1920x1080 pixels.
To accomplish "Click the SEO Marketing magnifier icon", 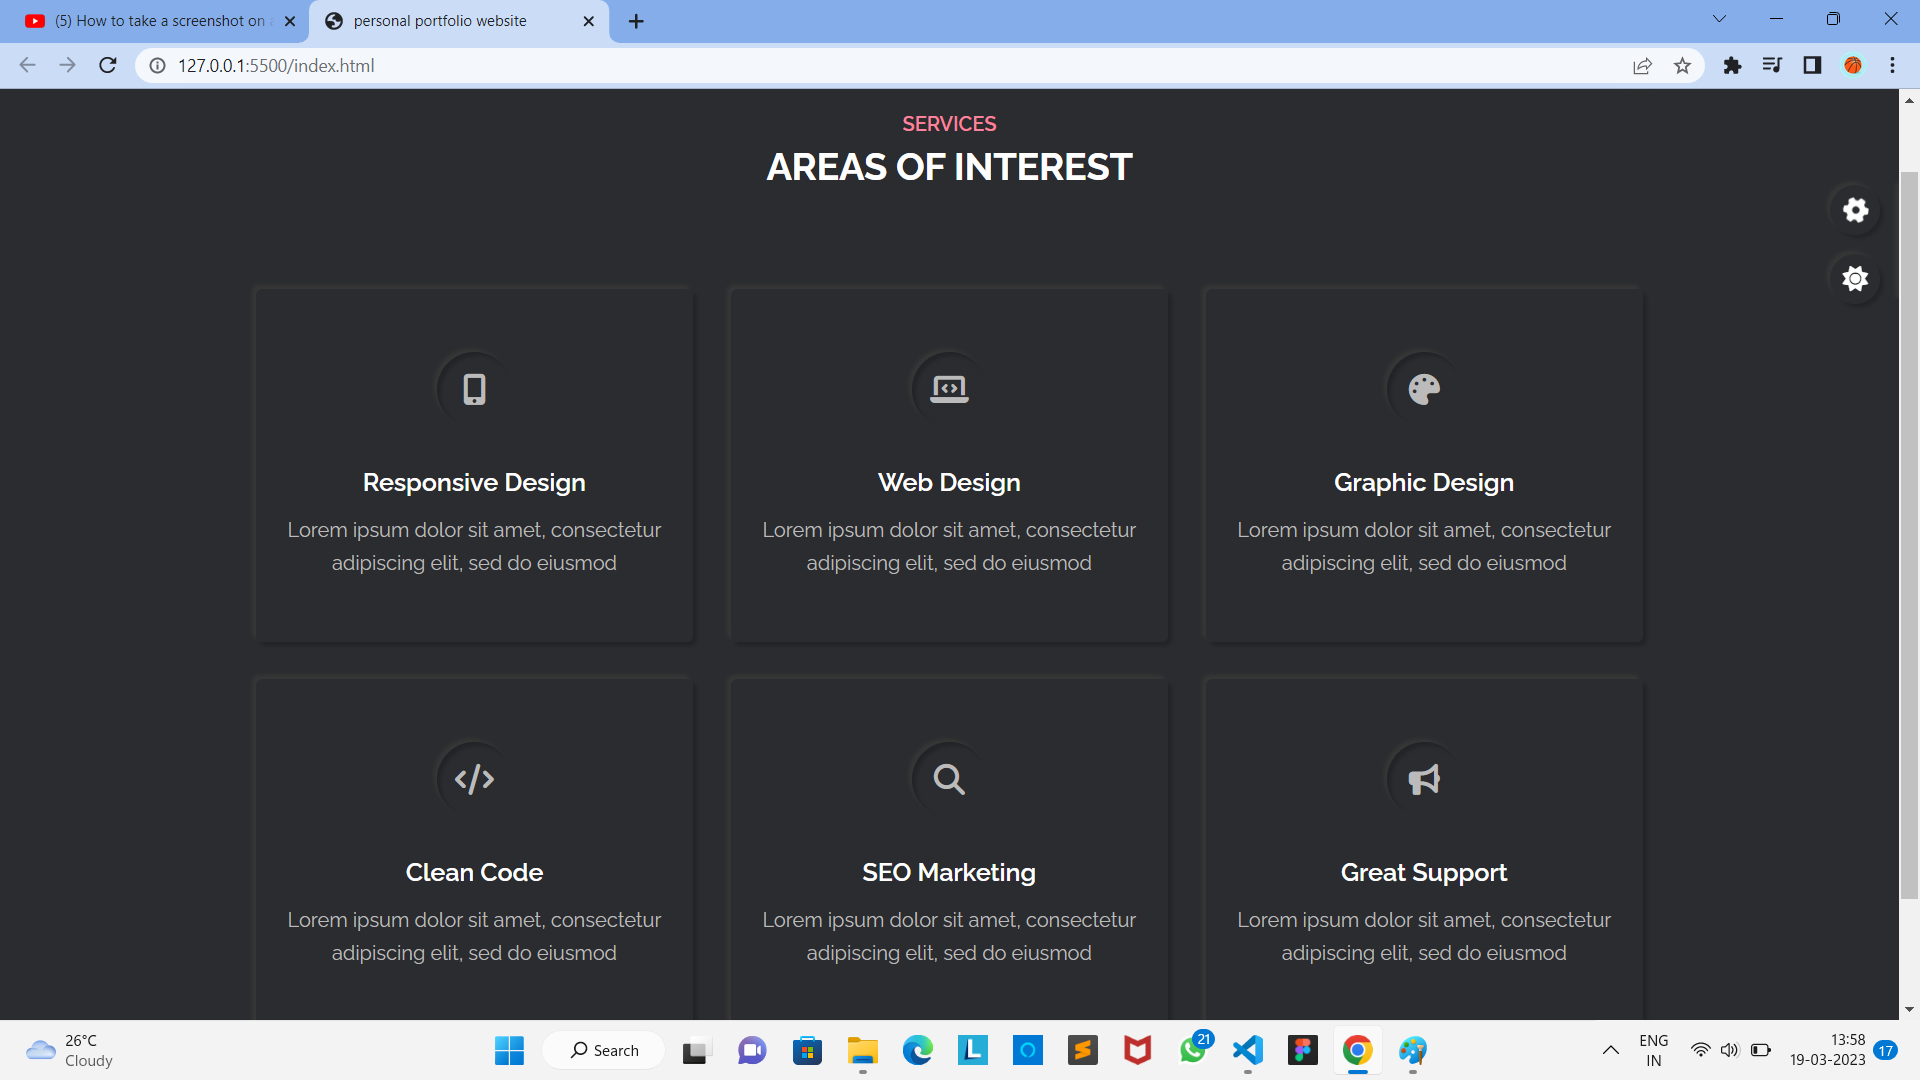I will tap(947, 778).
